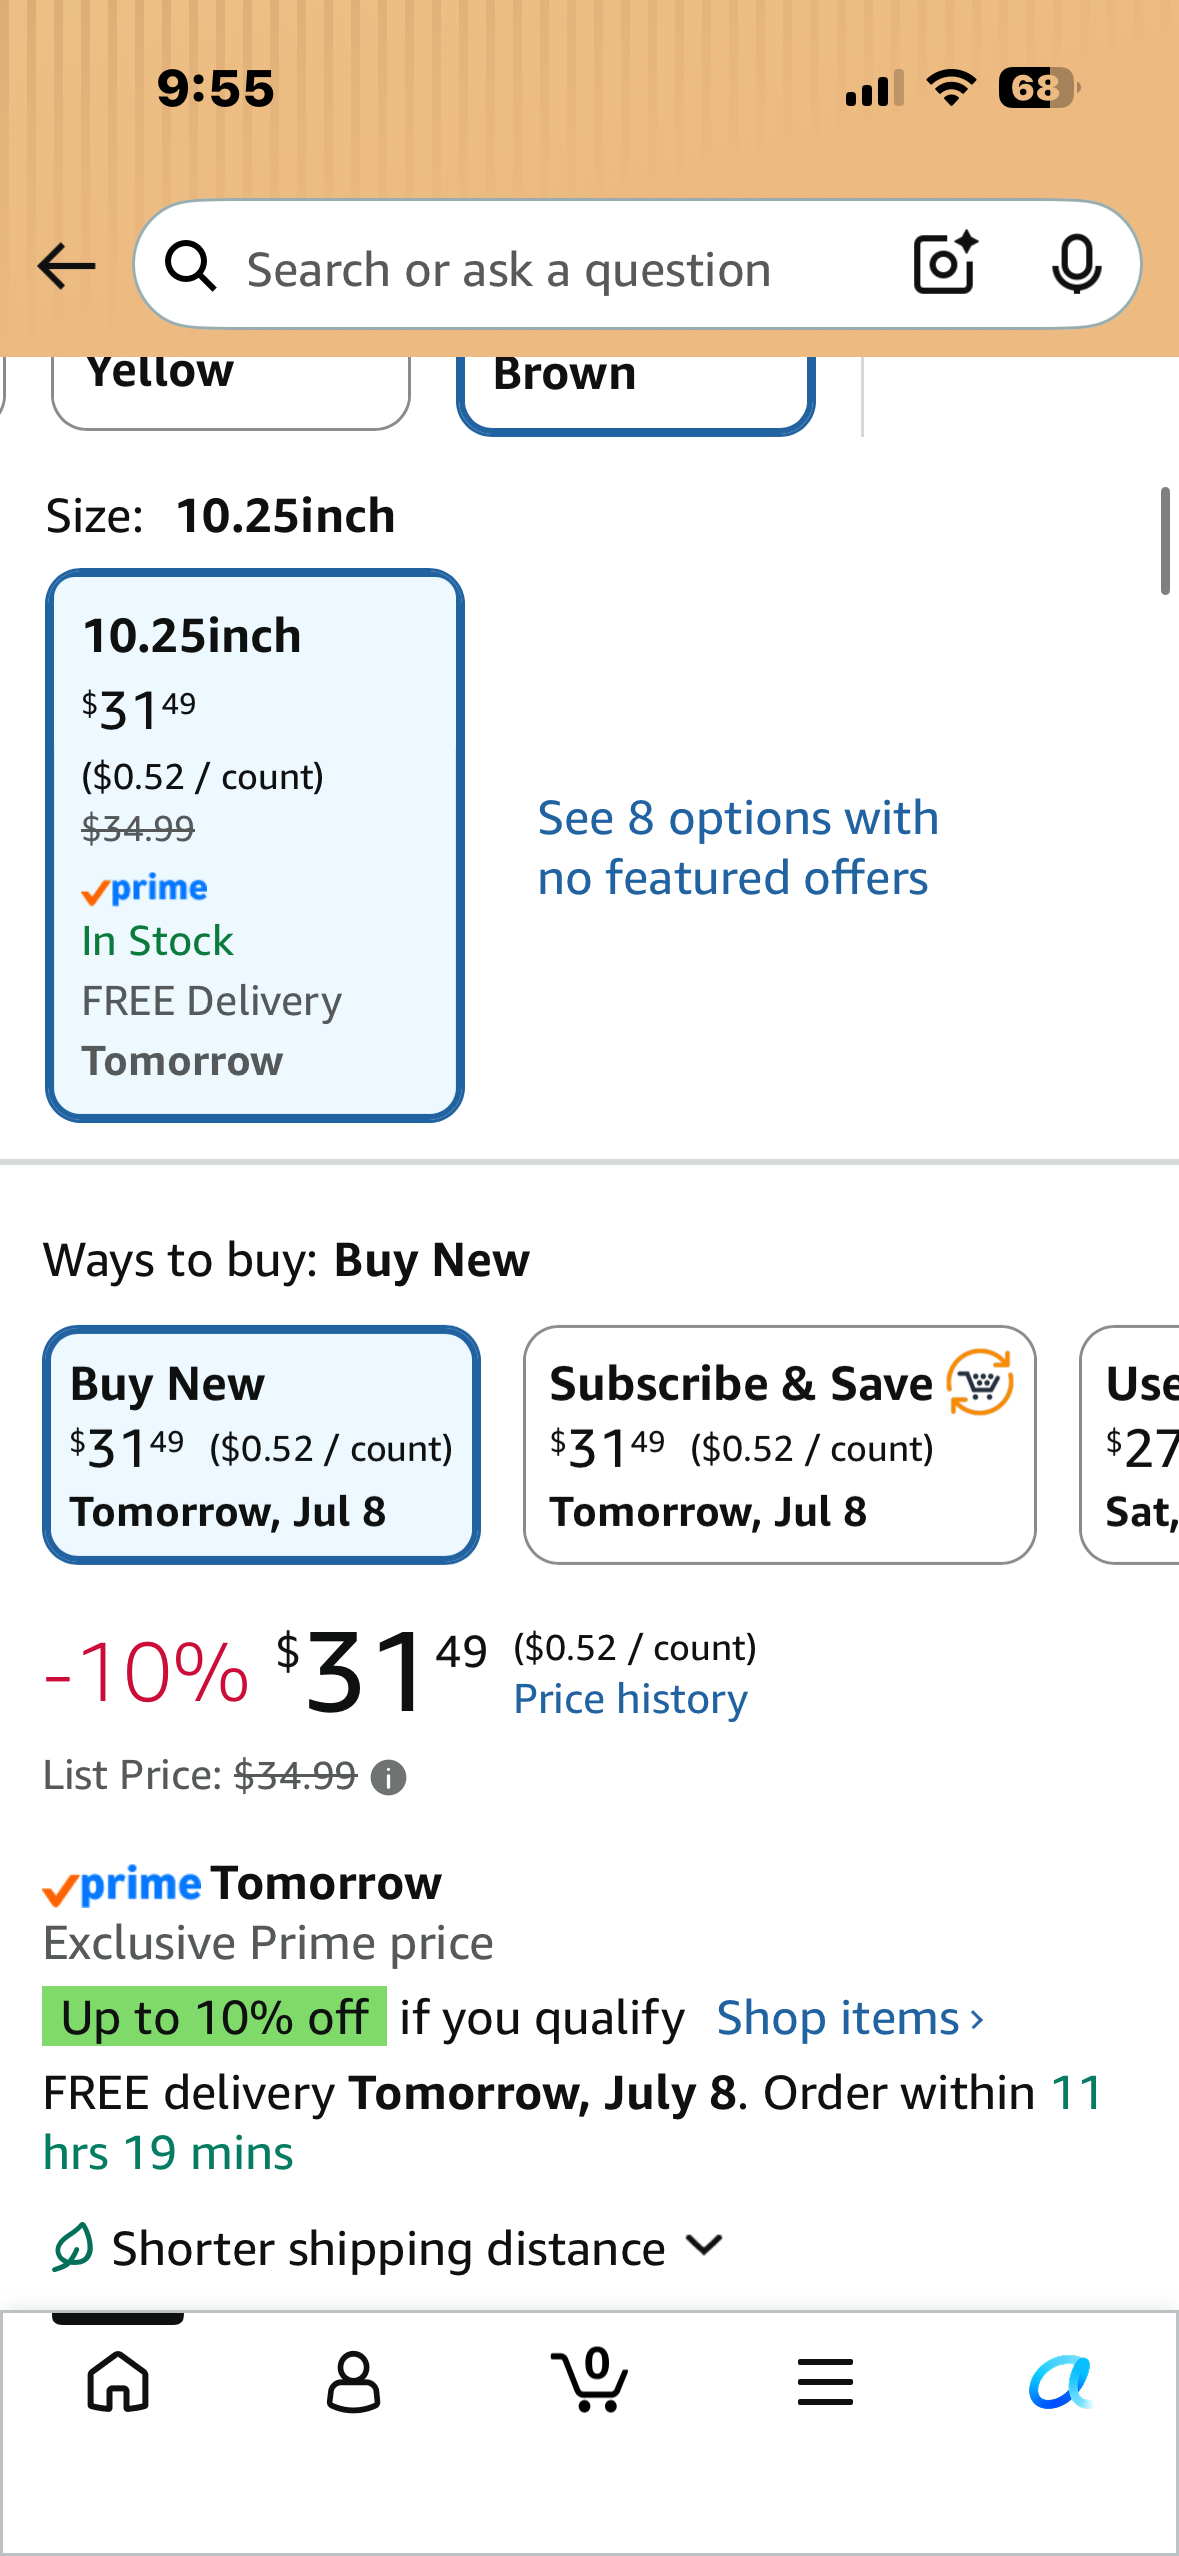The image size is (1179, 2556).
Task: Open the hamburger menu icon
Action: [826, 2381]
